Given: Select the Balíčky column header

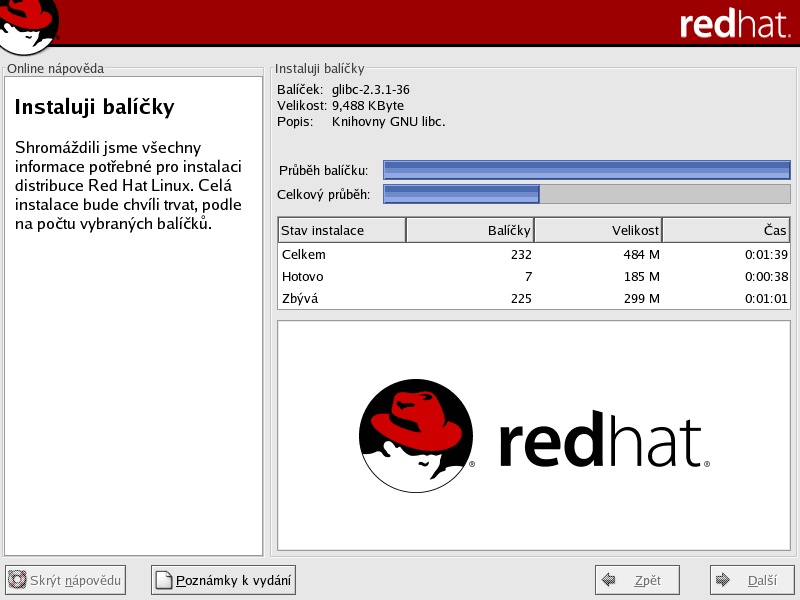Looking at the screenshot, I should point(470,231).
